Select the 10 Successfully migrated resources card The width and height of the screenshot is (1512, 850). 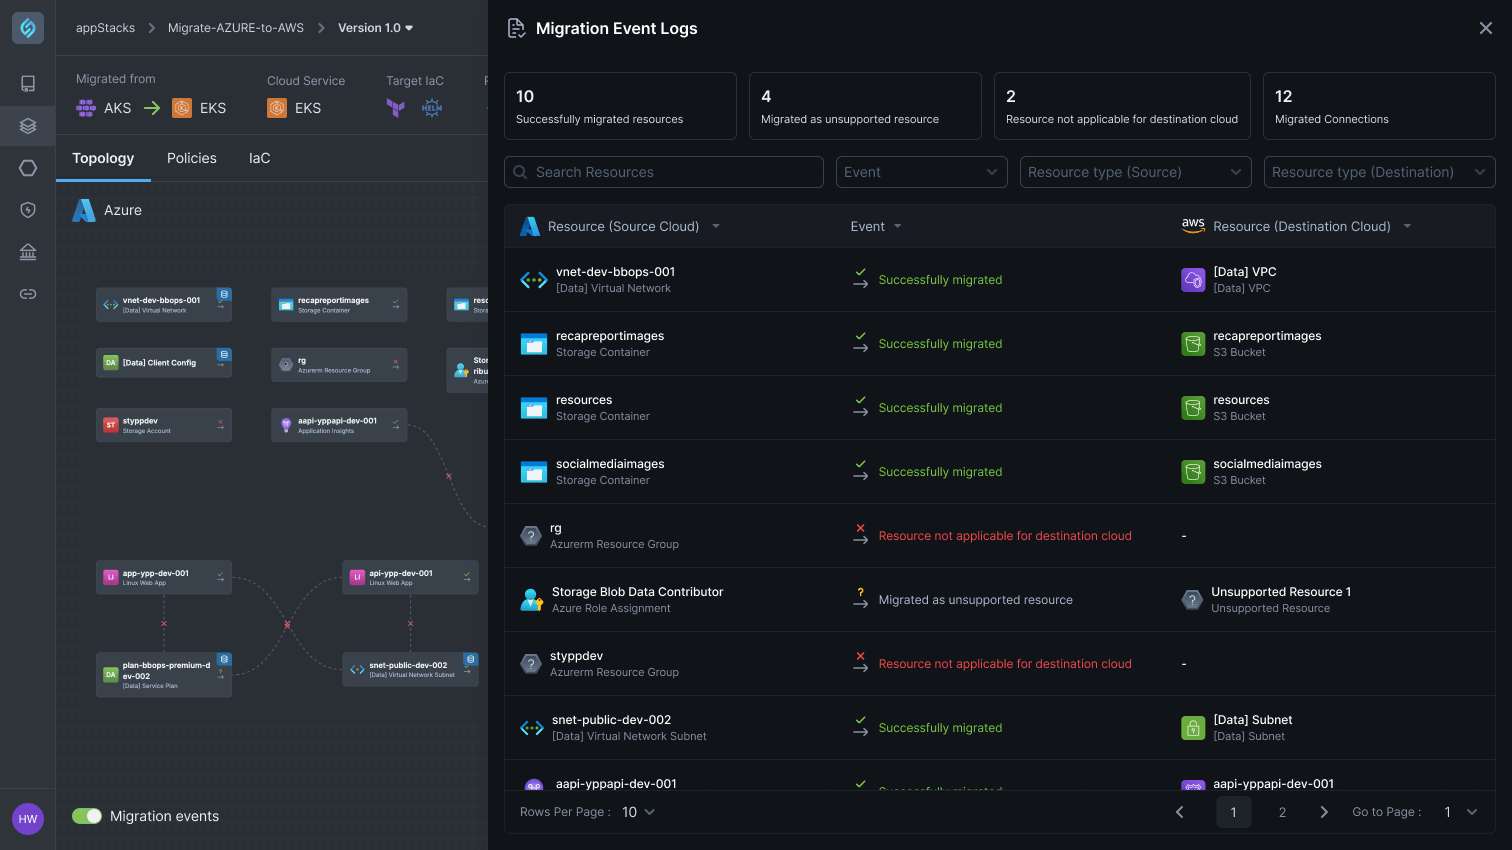620,106
